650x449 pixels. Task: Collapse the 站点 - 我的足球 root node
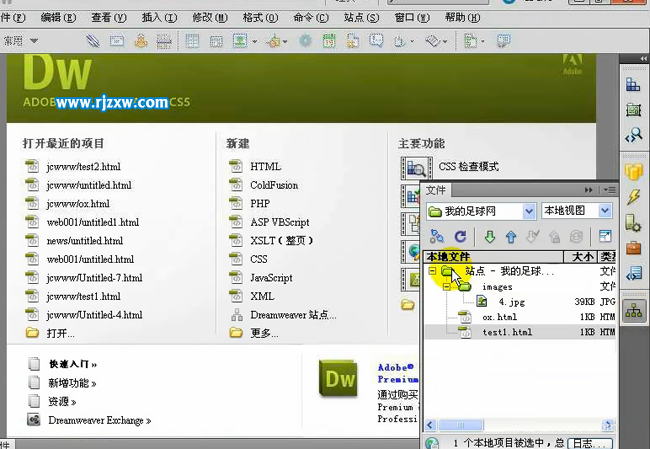tap(432, 271)
